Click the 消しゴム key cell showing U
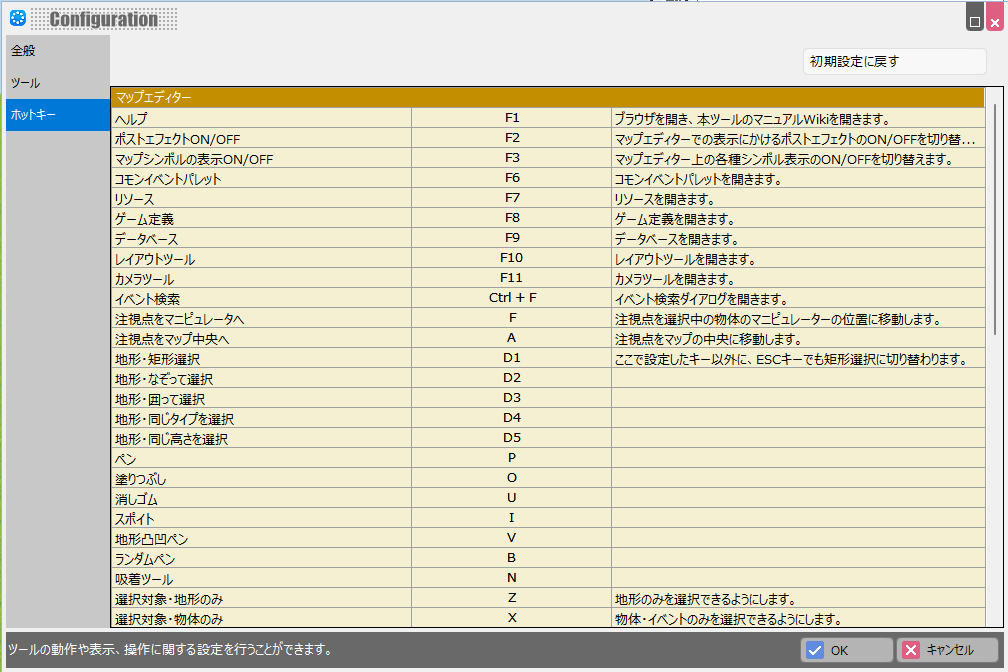Viewport: 1008px width, 672px height. pyautogui.click(x=511, y=498)
